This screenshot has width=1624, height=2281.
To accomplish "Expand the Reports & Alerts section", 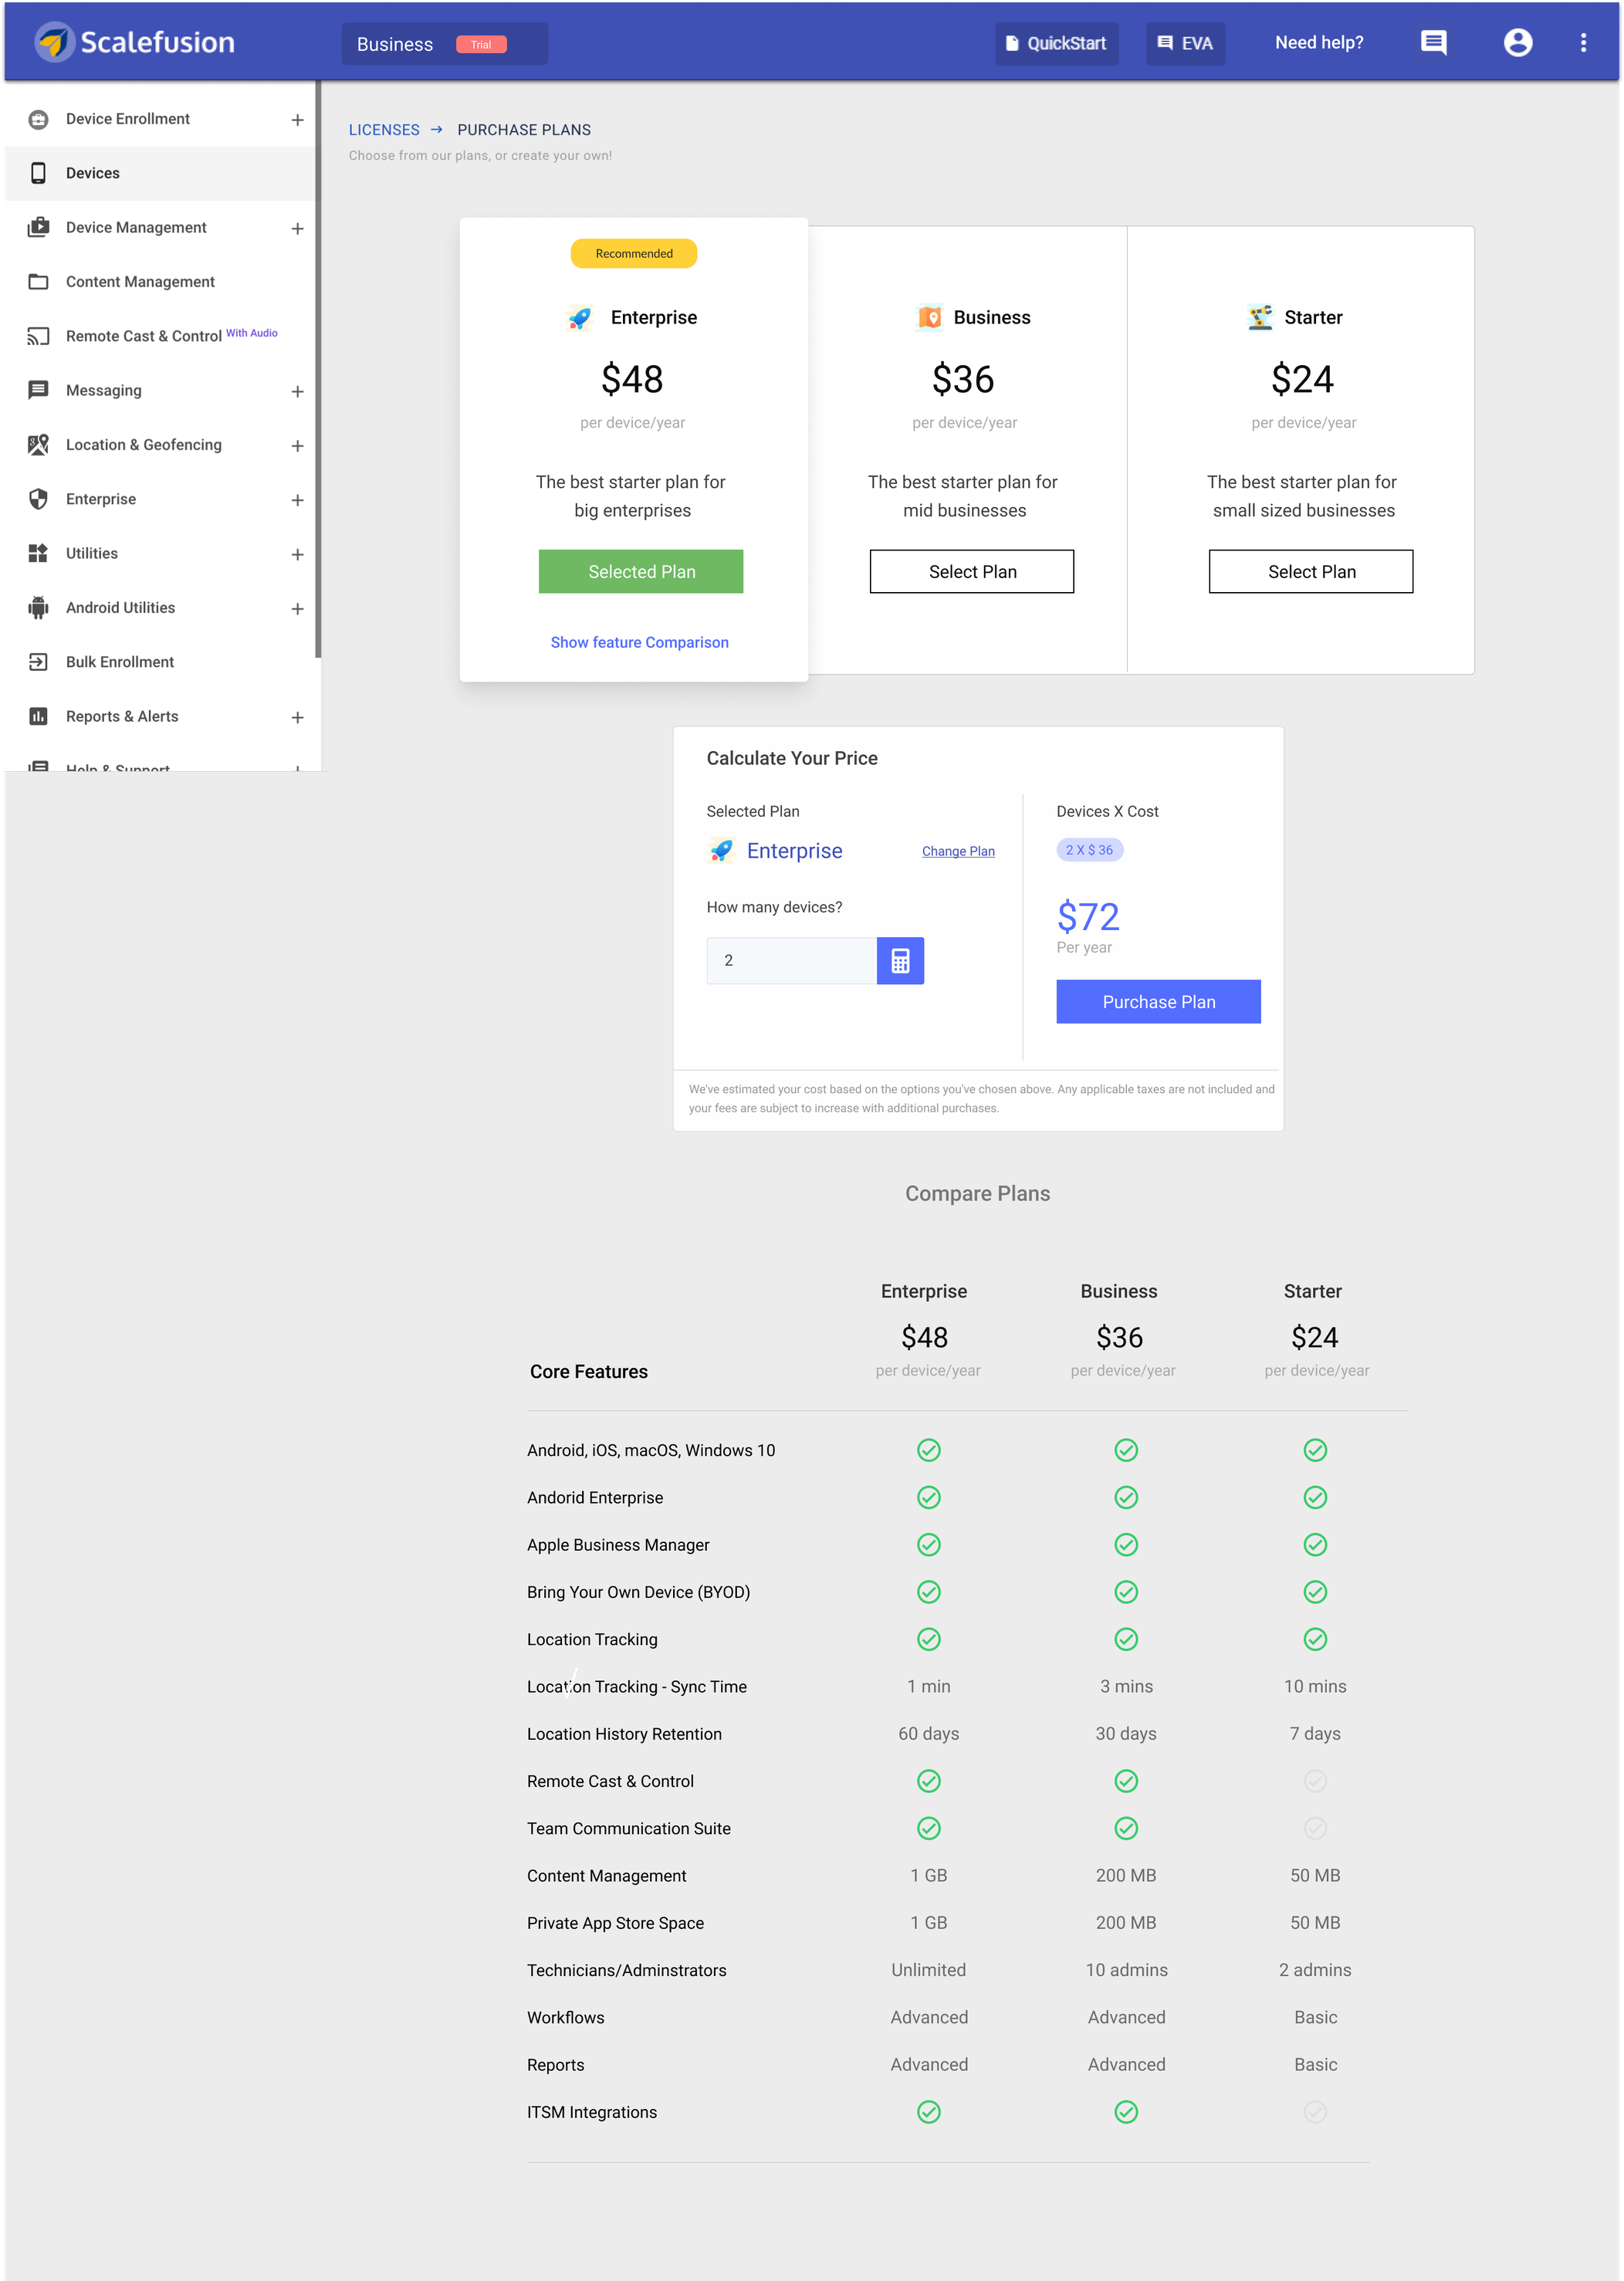I will tap(297, 718).
